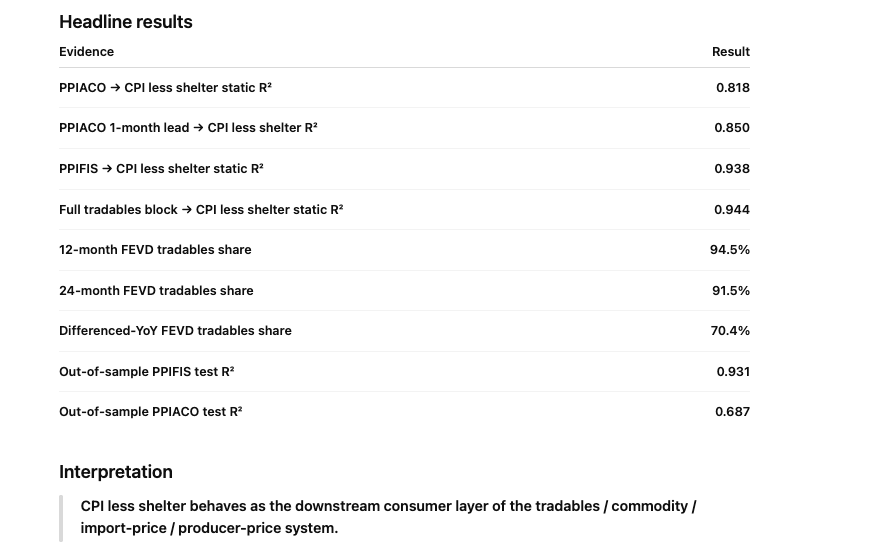Select the Out-of-sample PPIFIS test R² row
881x555 pixels.
click(404, 371)
